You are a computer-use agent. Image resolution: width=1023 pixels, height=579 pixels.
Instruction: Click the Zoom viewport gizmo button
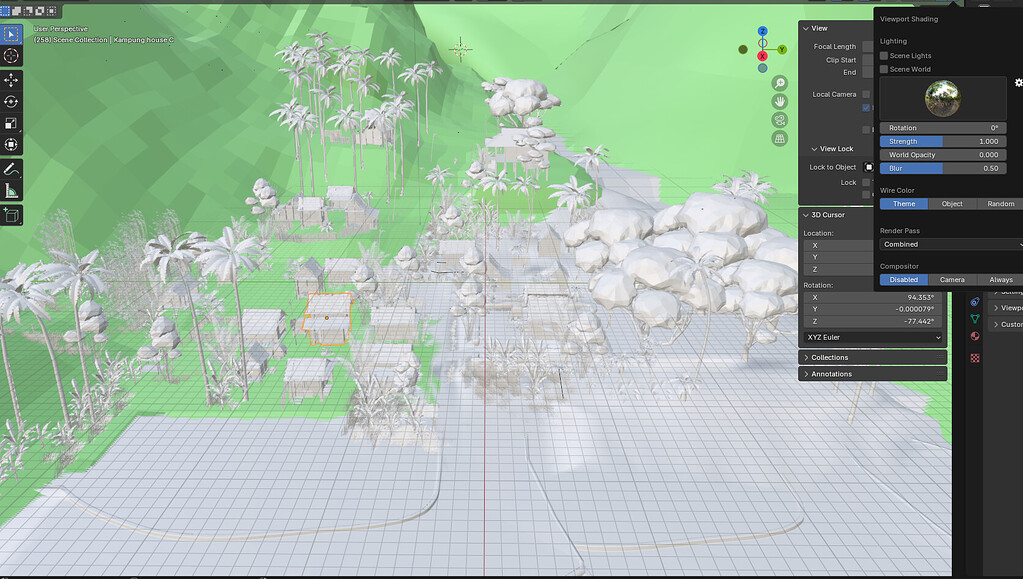pyautogui.click(x=780, y=83)
